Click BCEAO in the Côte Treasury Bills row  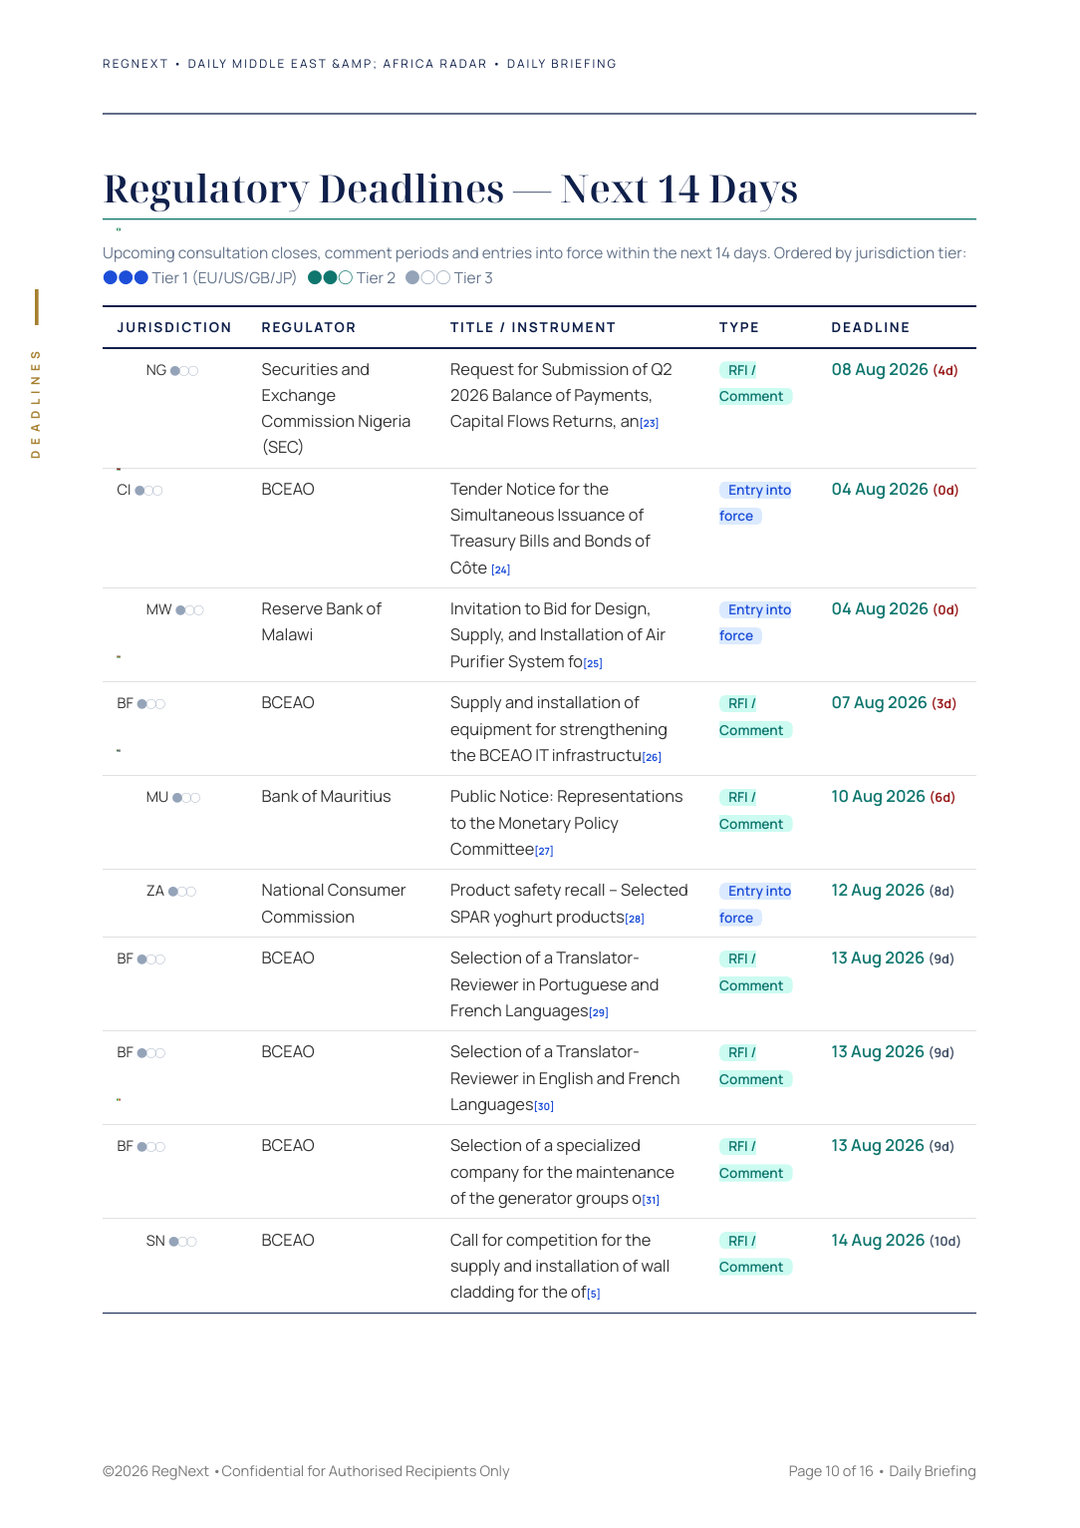[288, 490]
